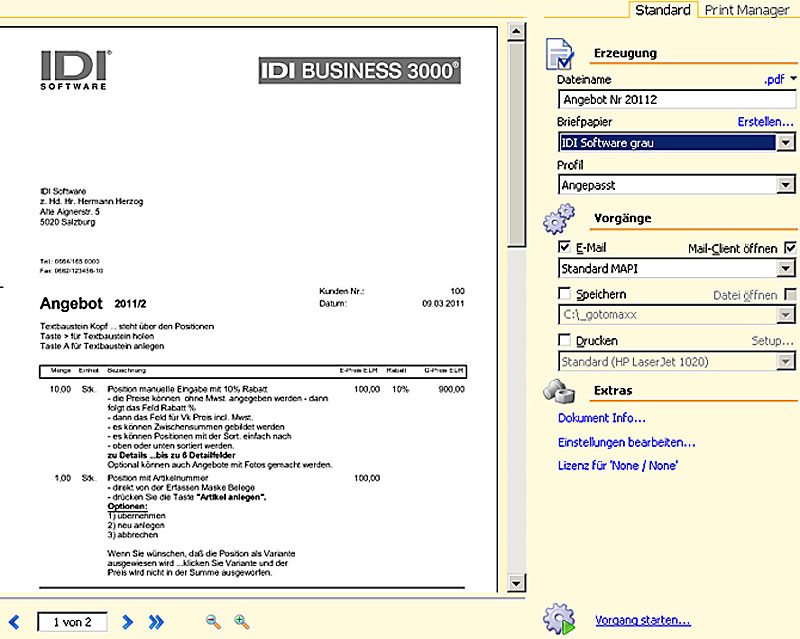The image size is (800, 639).
Task: Click the Angebot heading in the preview
Action: coord(71,304)
